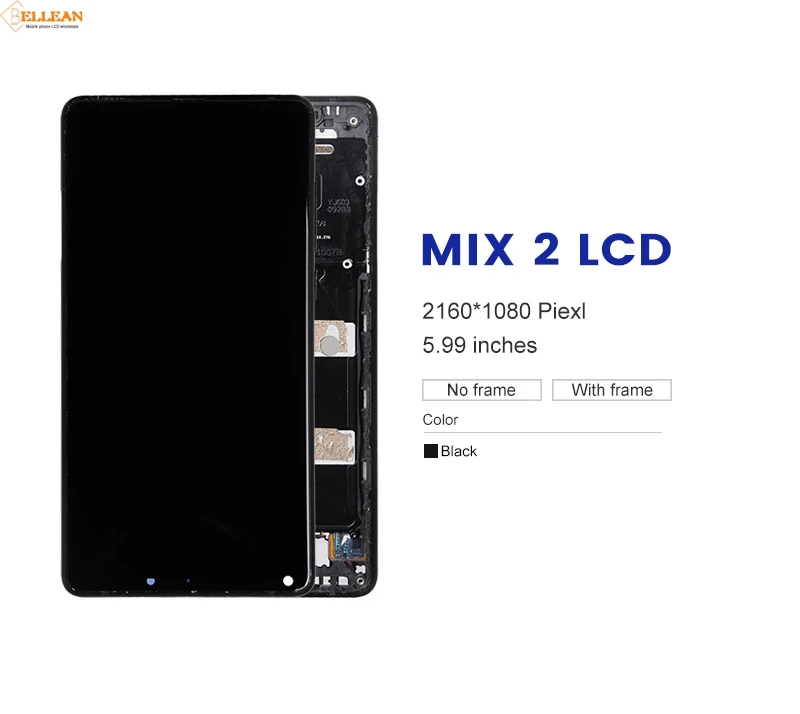Choose the black color swatch
This screenshot has width=800, height=714.
tap(431, 451)
